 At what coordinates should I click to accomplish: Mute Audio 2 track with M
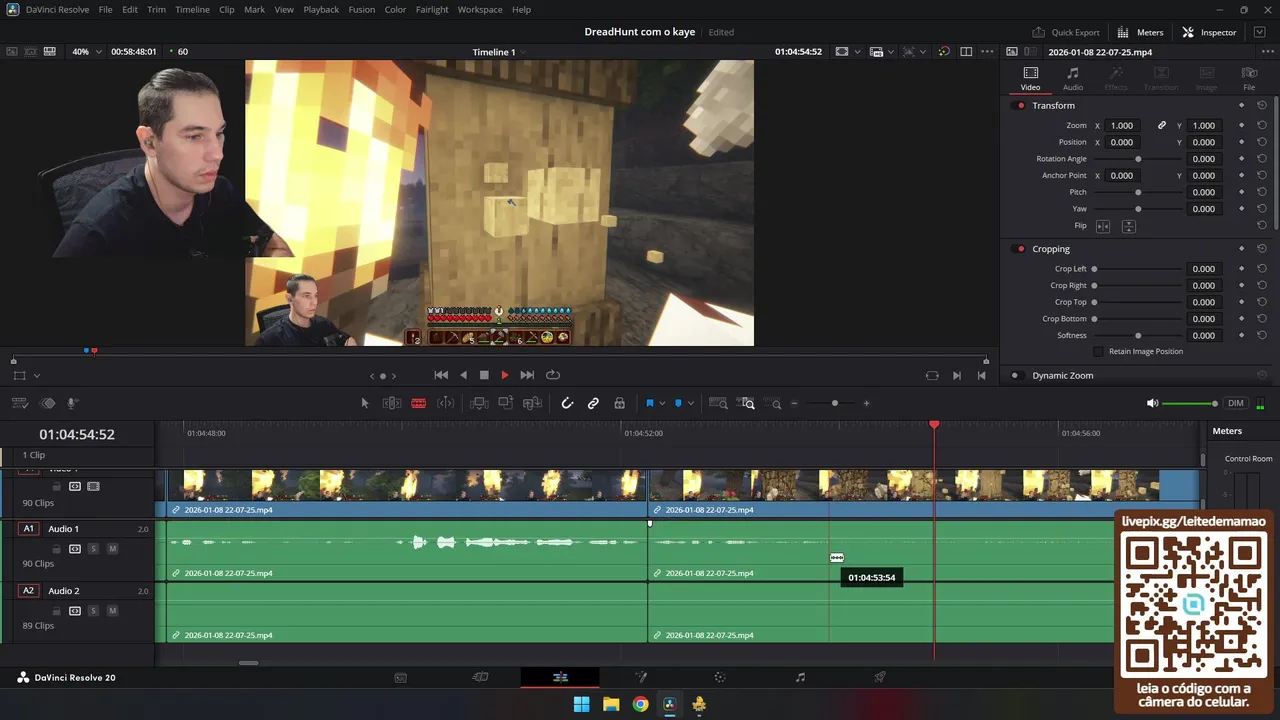112,611
